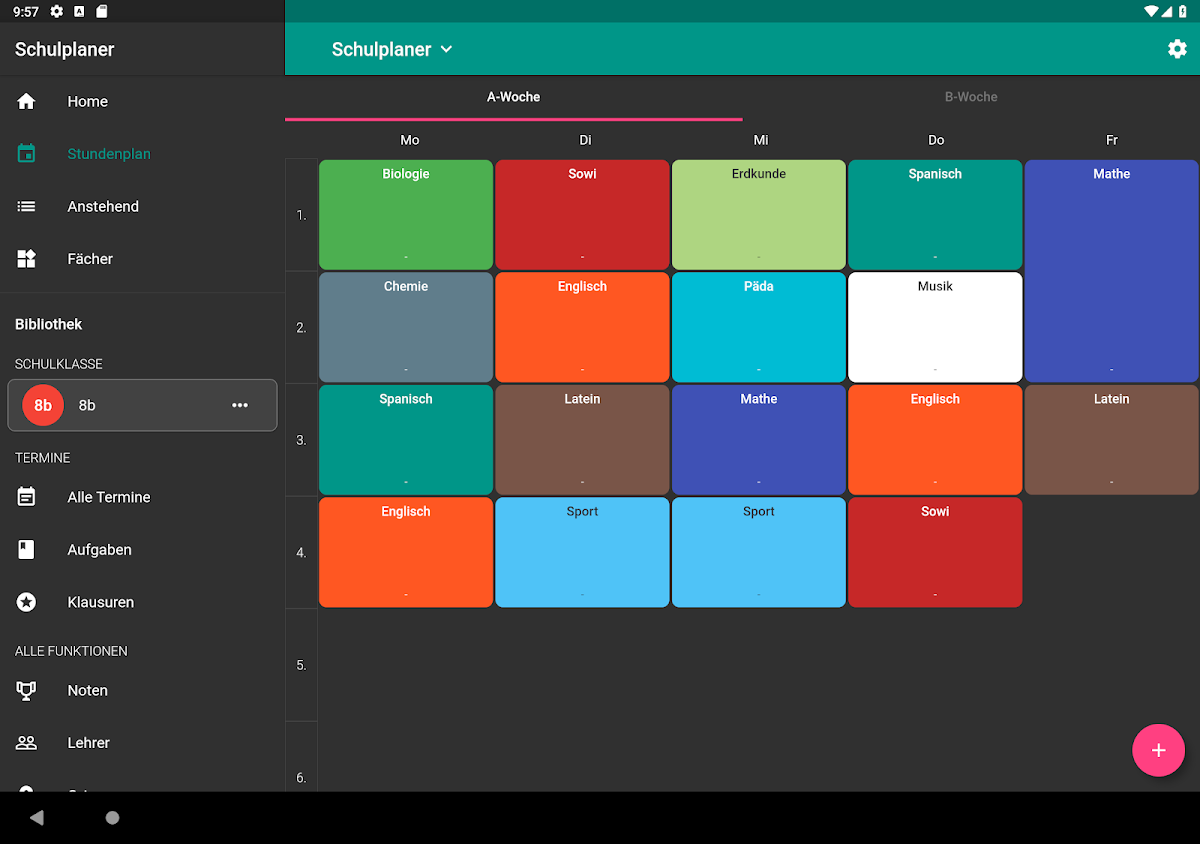Click the Aufgaben book icon
This screenshot has height=844, width=1200.
pos(27,549)
